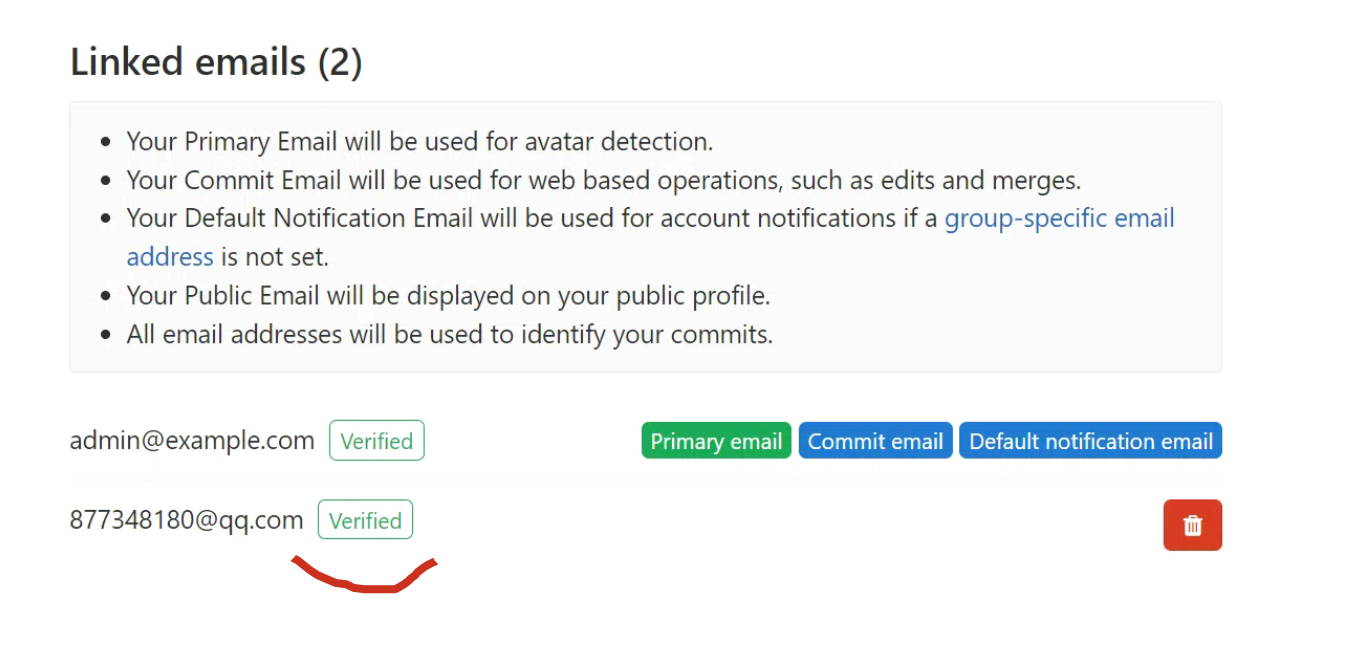This screenshot has width=1360, height=670.
Task: Click the 'is not set.' text
Action: click(x=274, y=257)
